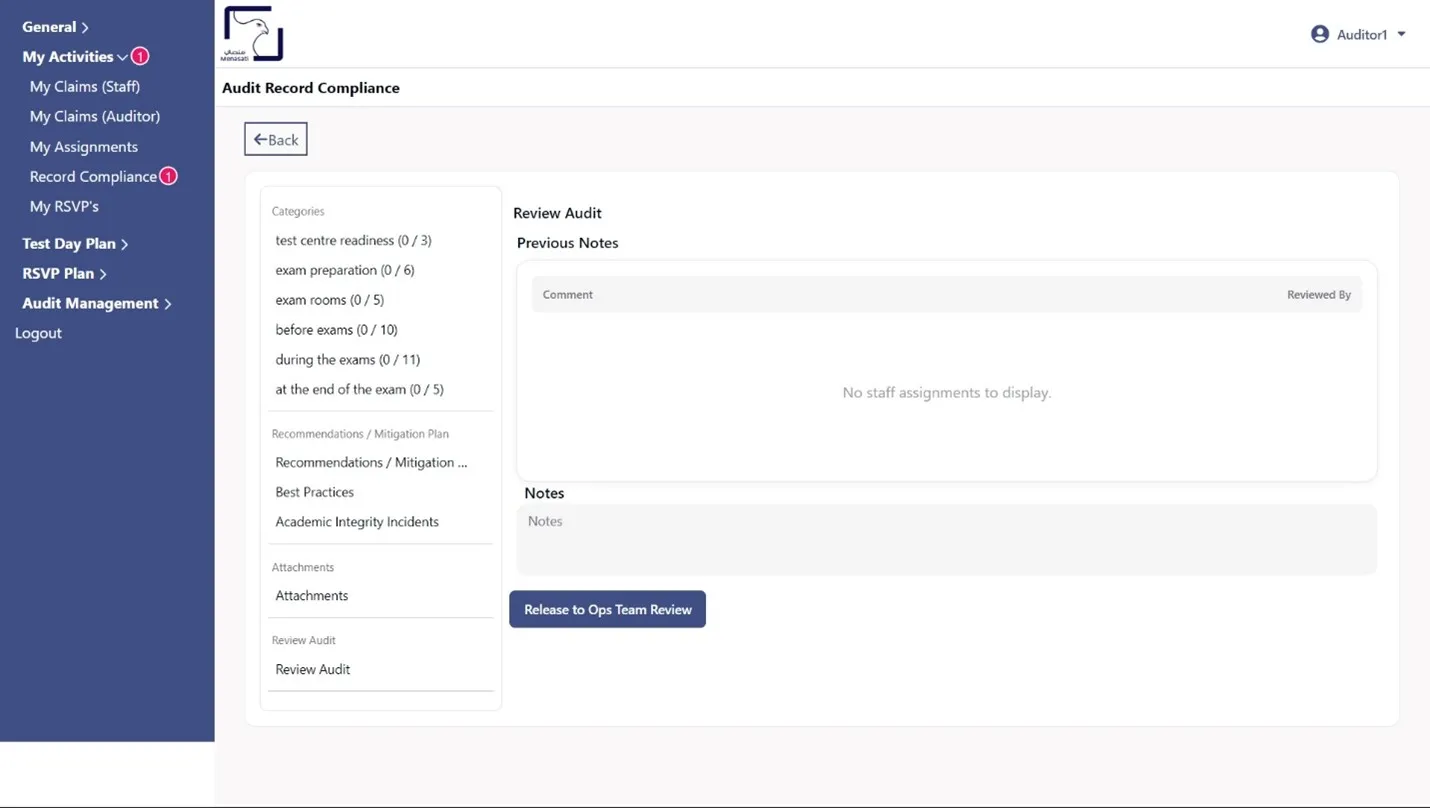Viewport: 1430px width, 808px height.
Task: Click into the Notes text field
Action: point(946,540)
